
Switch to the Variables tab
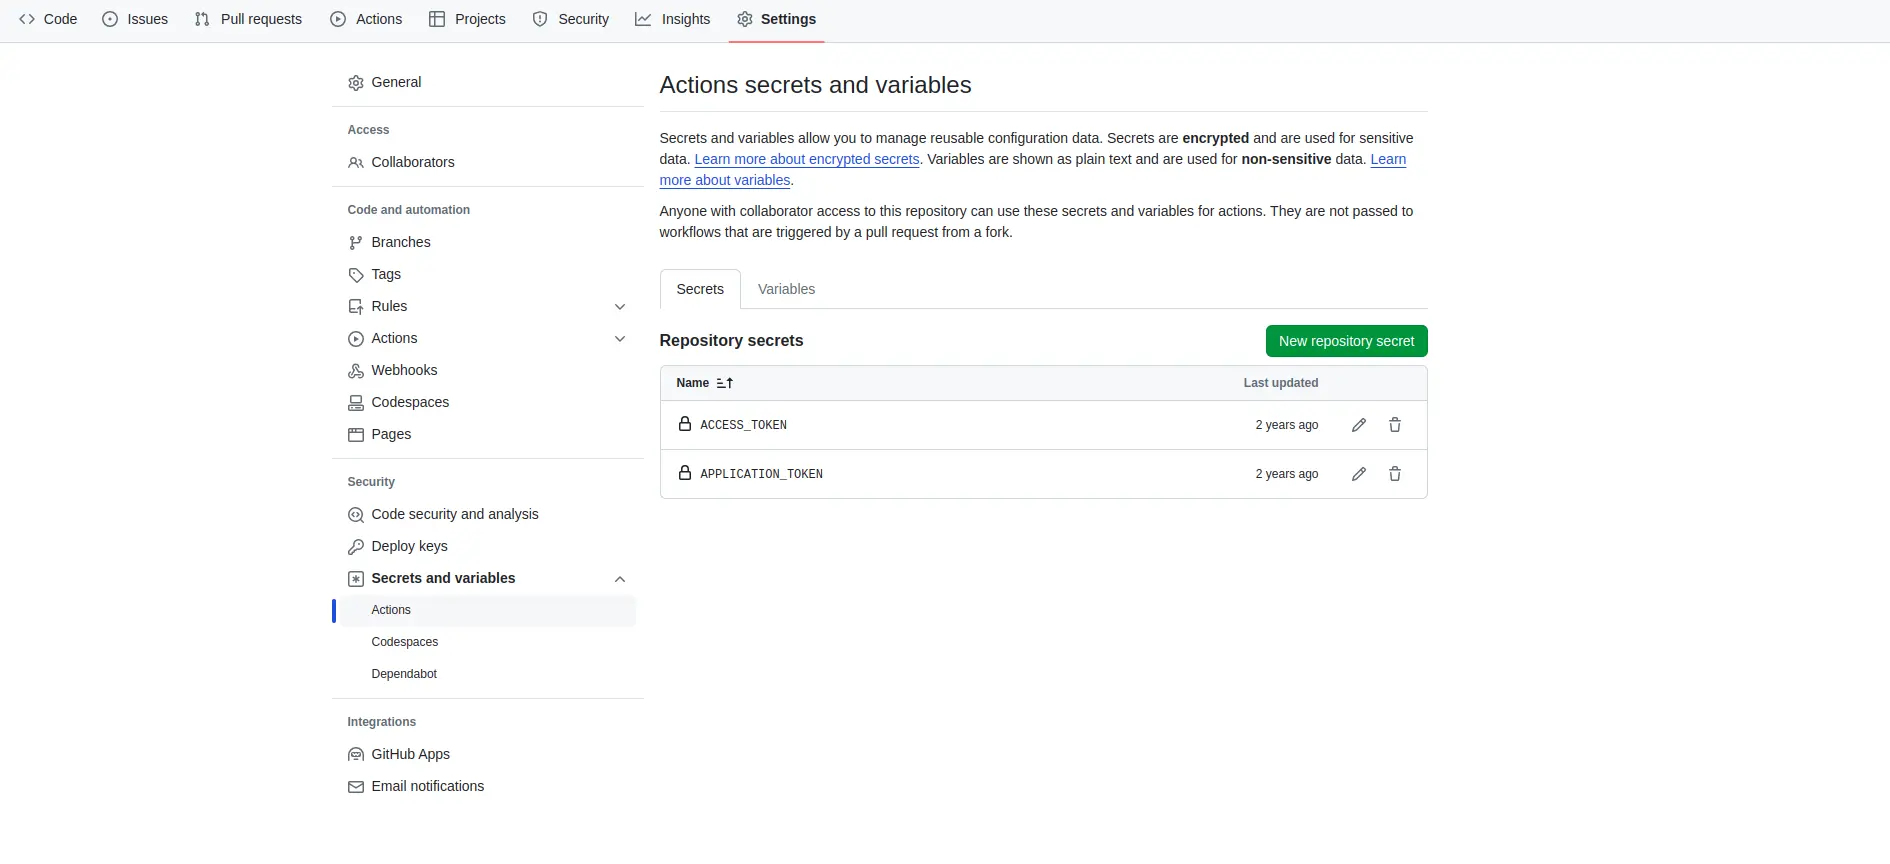[x=786, y=289]
